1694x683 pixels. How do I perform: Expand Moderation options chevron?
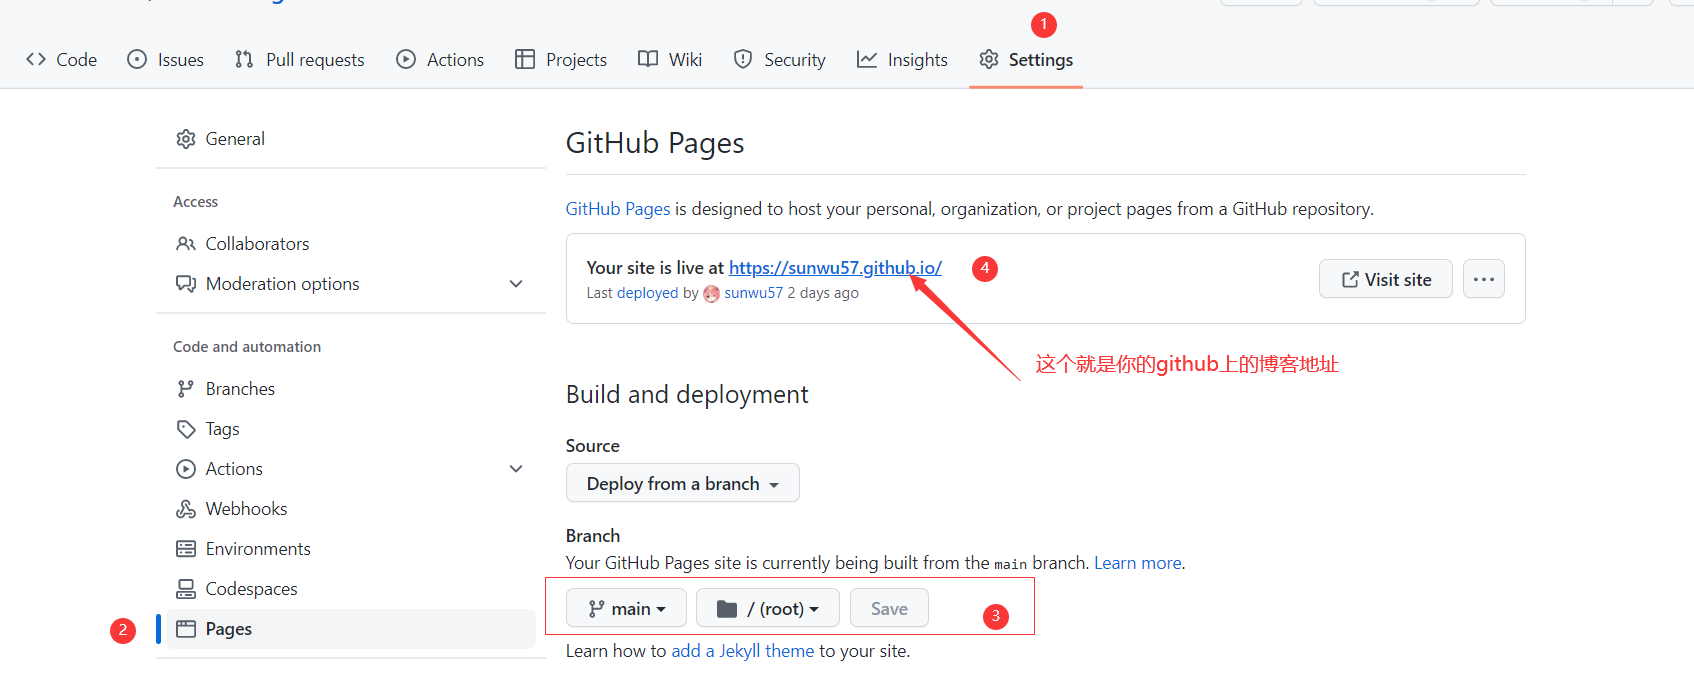pyautogui.click(x=516, y=284)
